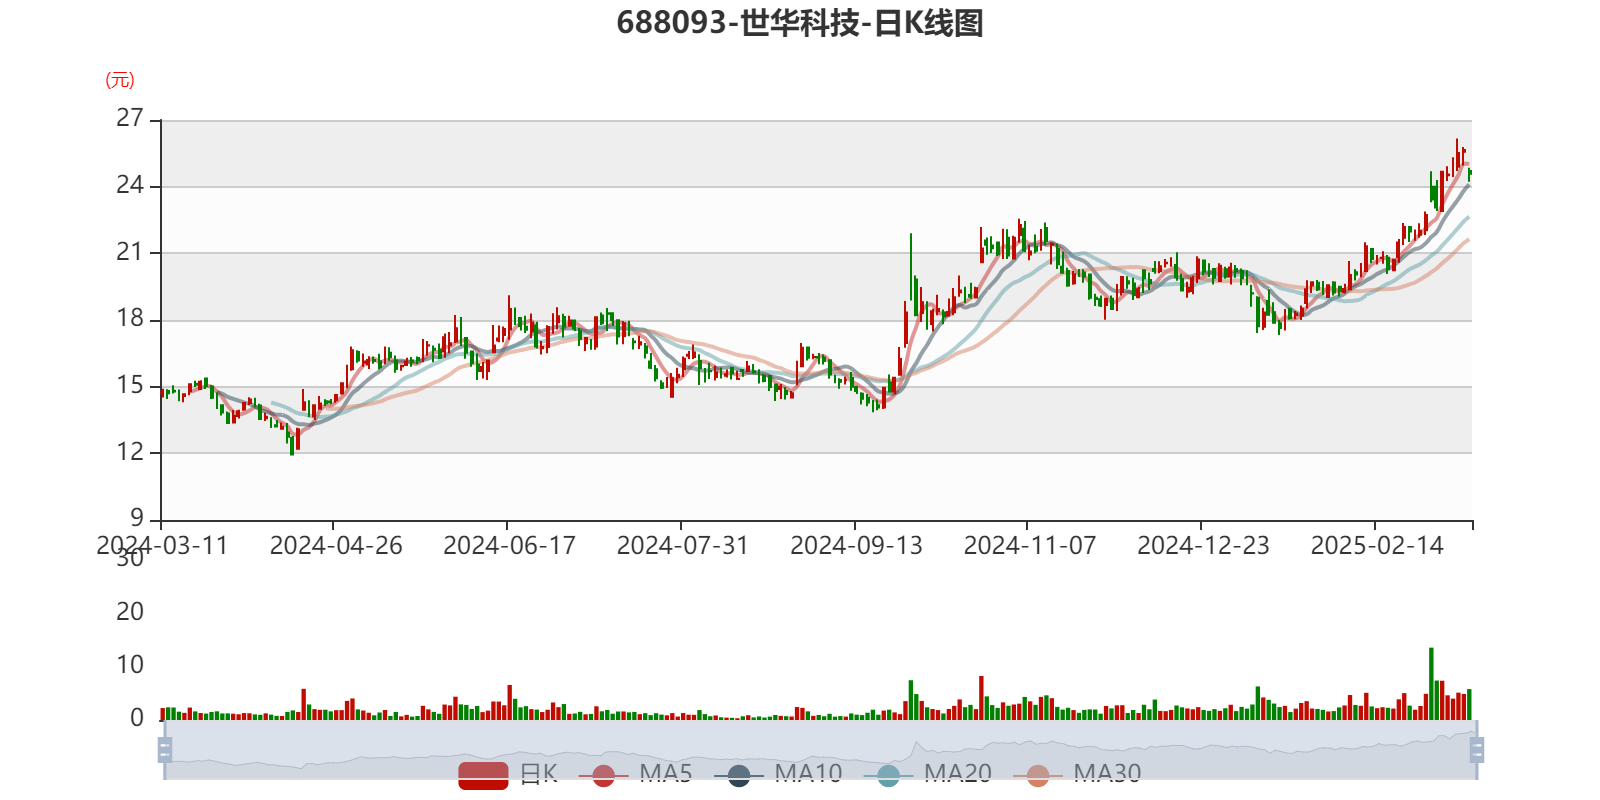Click the 2024-04-26 date label
1600x800 pixels.
336,545
